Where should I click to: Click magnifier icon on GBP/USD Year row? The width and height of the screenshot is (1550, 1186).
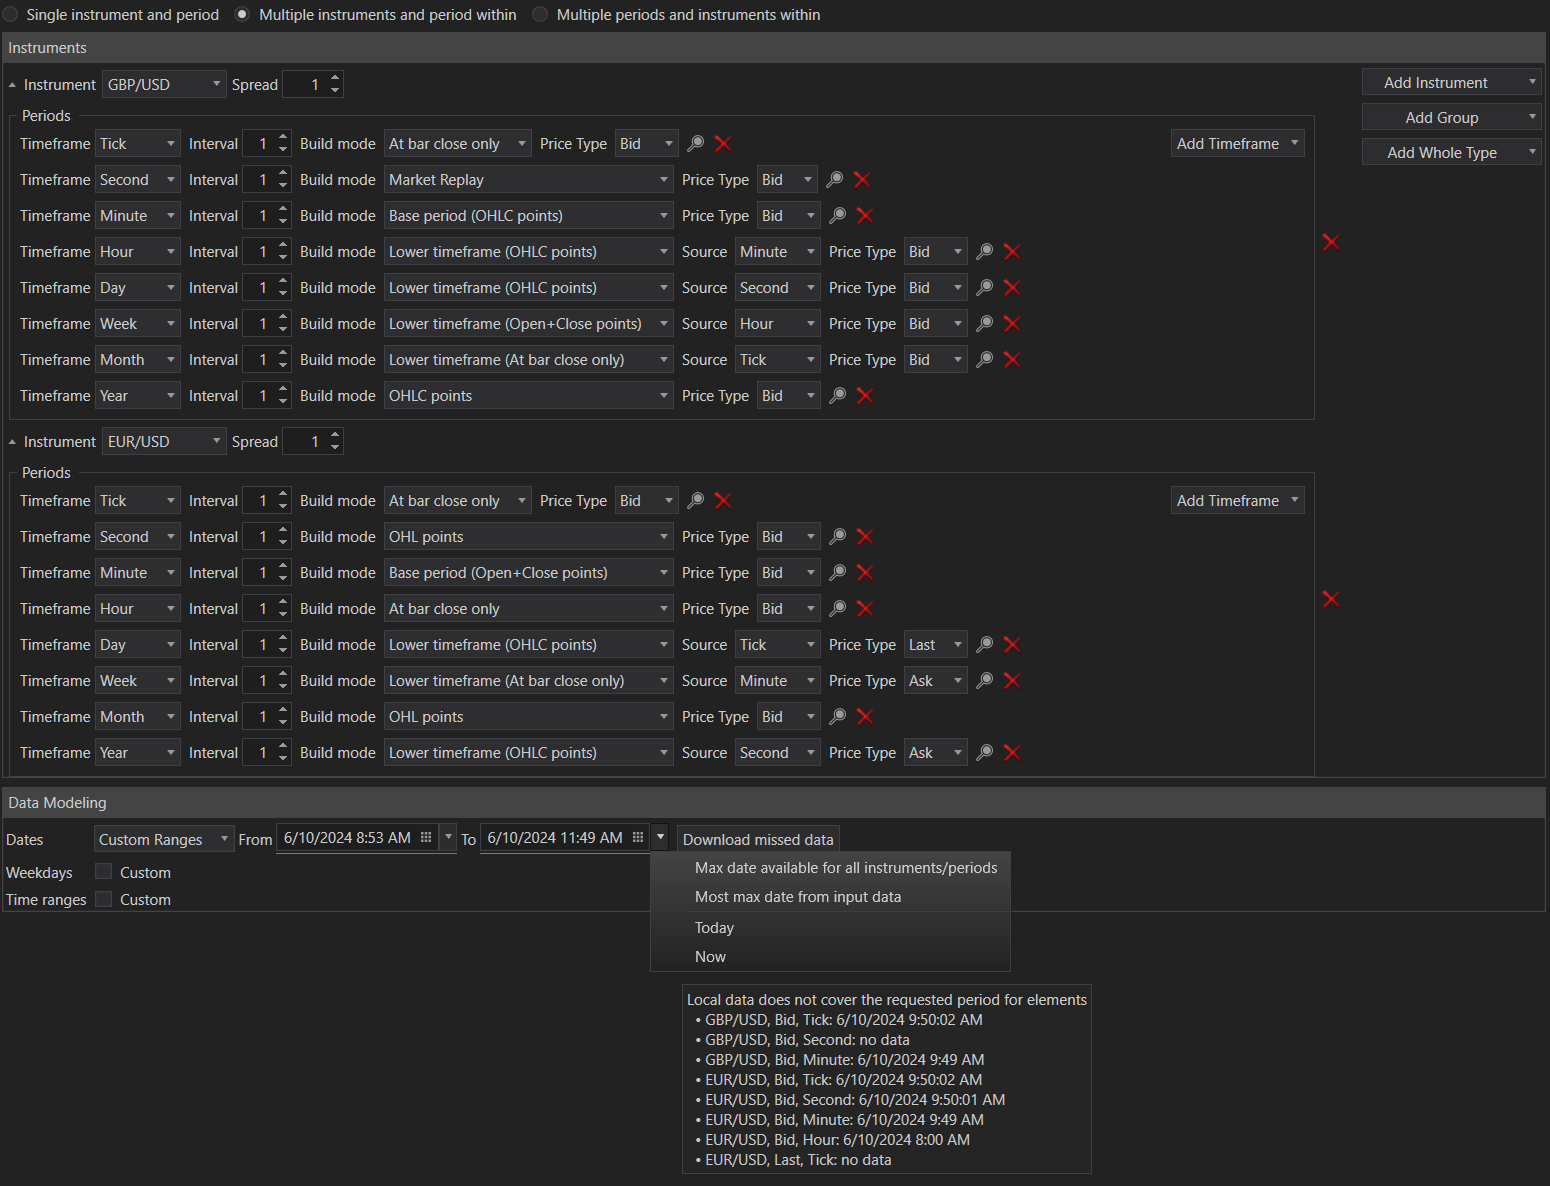838,396
